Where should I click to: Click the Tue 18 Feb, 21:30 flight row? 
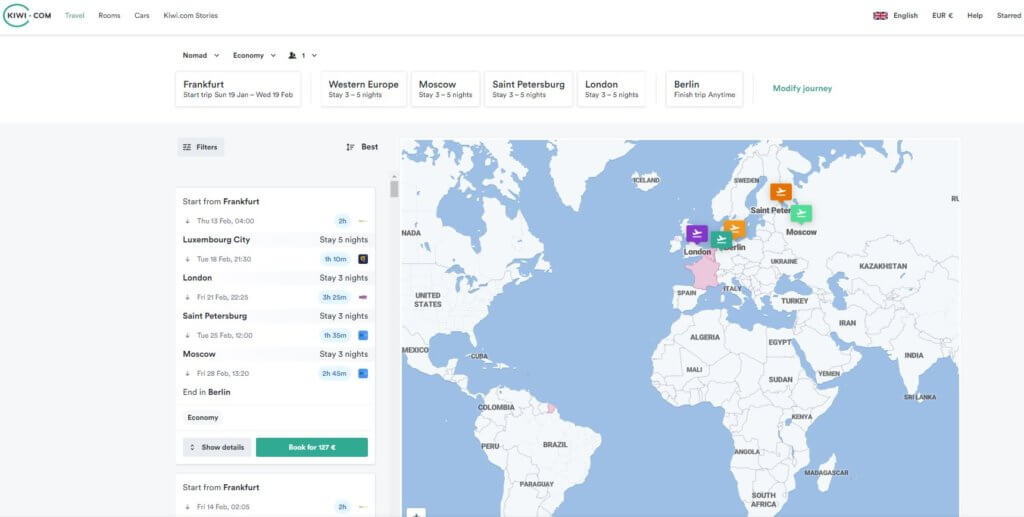(x=275, y=259)
